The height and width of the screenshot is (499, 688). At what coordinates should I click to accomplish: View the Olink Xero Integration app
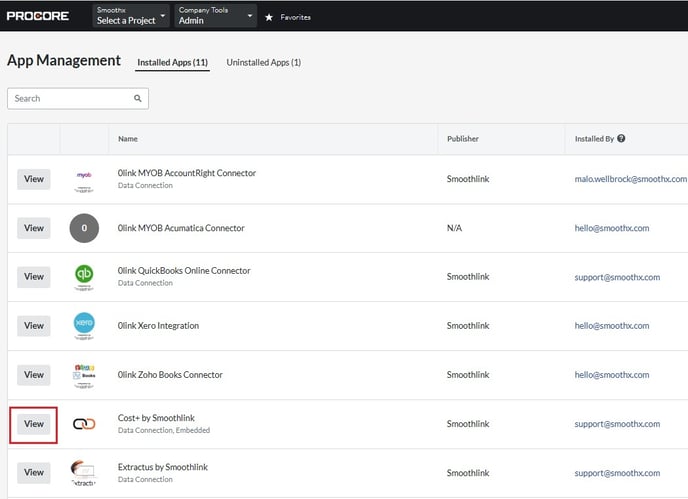(34, 326)
